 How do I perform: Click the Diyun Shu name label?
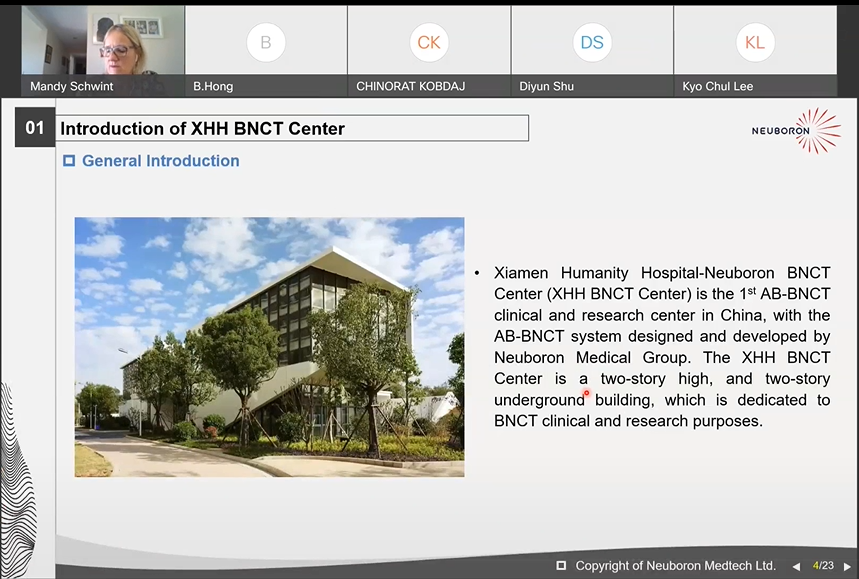546,87
